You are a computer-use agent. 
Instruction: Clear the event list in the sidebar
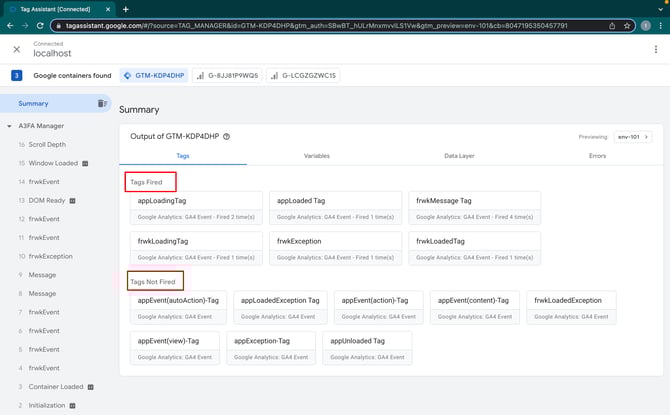tap(101, 103)
